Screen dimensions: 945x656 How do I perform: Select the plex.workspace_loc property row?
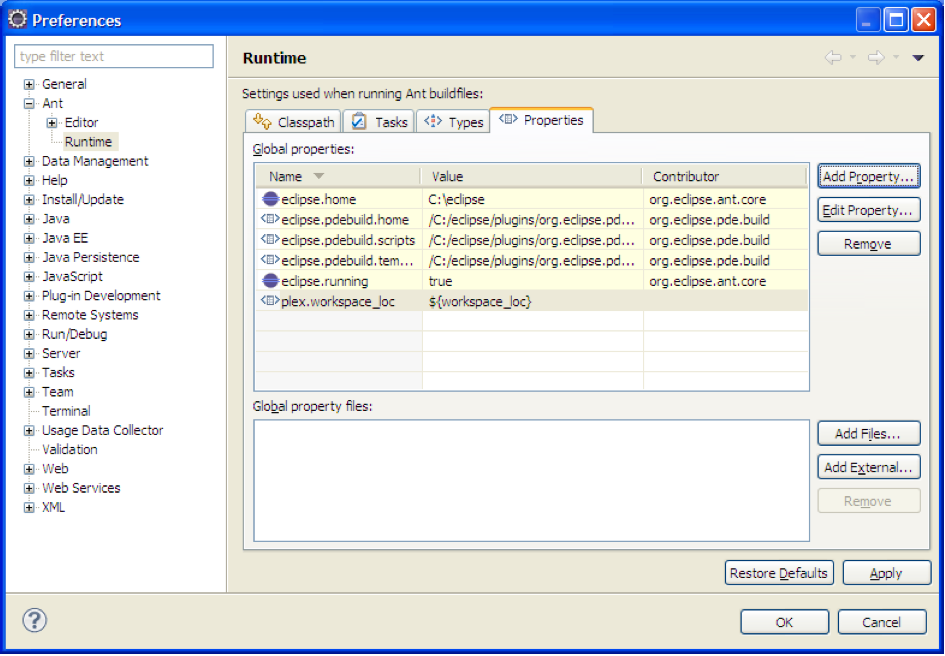(x=532, y=301)
